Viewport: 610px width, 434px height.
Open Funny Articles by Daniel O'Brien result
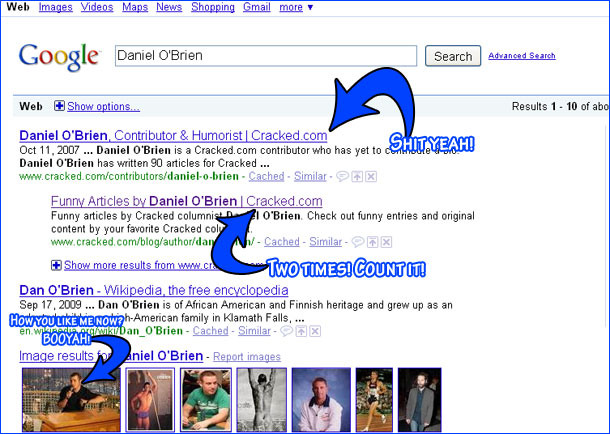click(x=187, y=201)
